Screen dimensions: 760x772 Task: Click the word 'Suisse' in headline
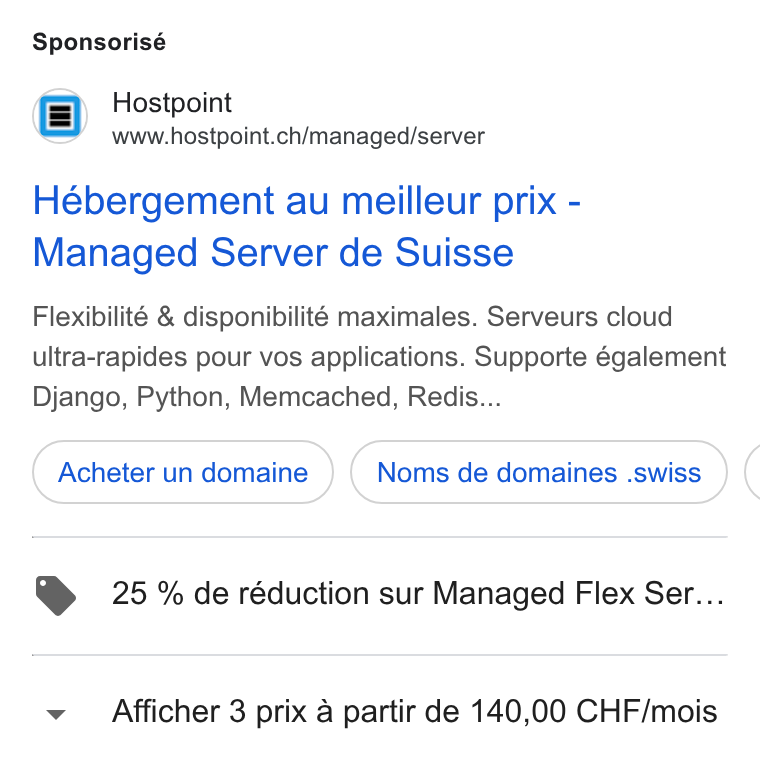(x=454, y=253)
